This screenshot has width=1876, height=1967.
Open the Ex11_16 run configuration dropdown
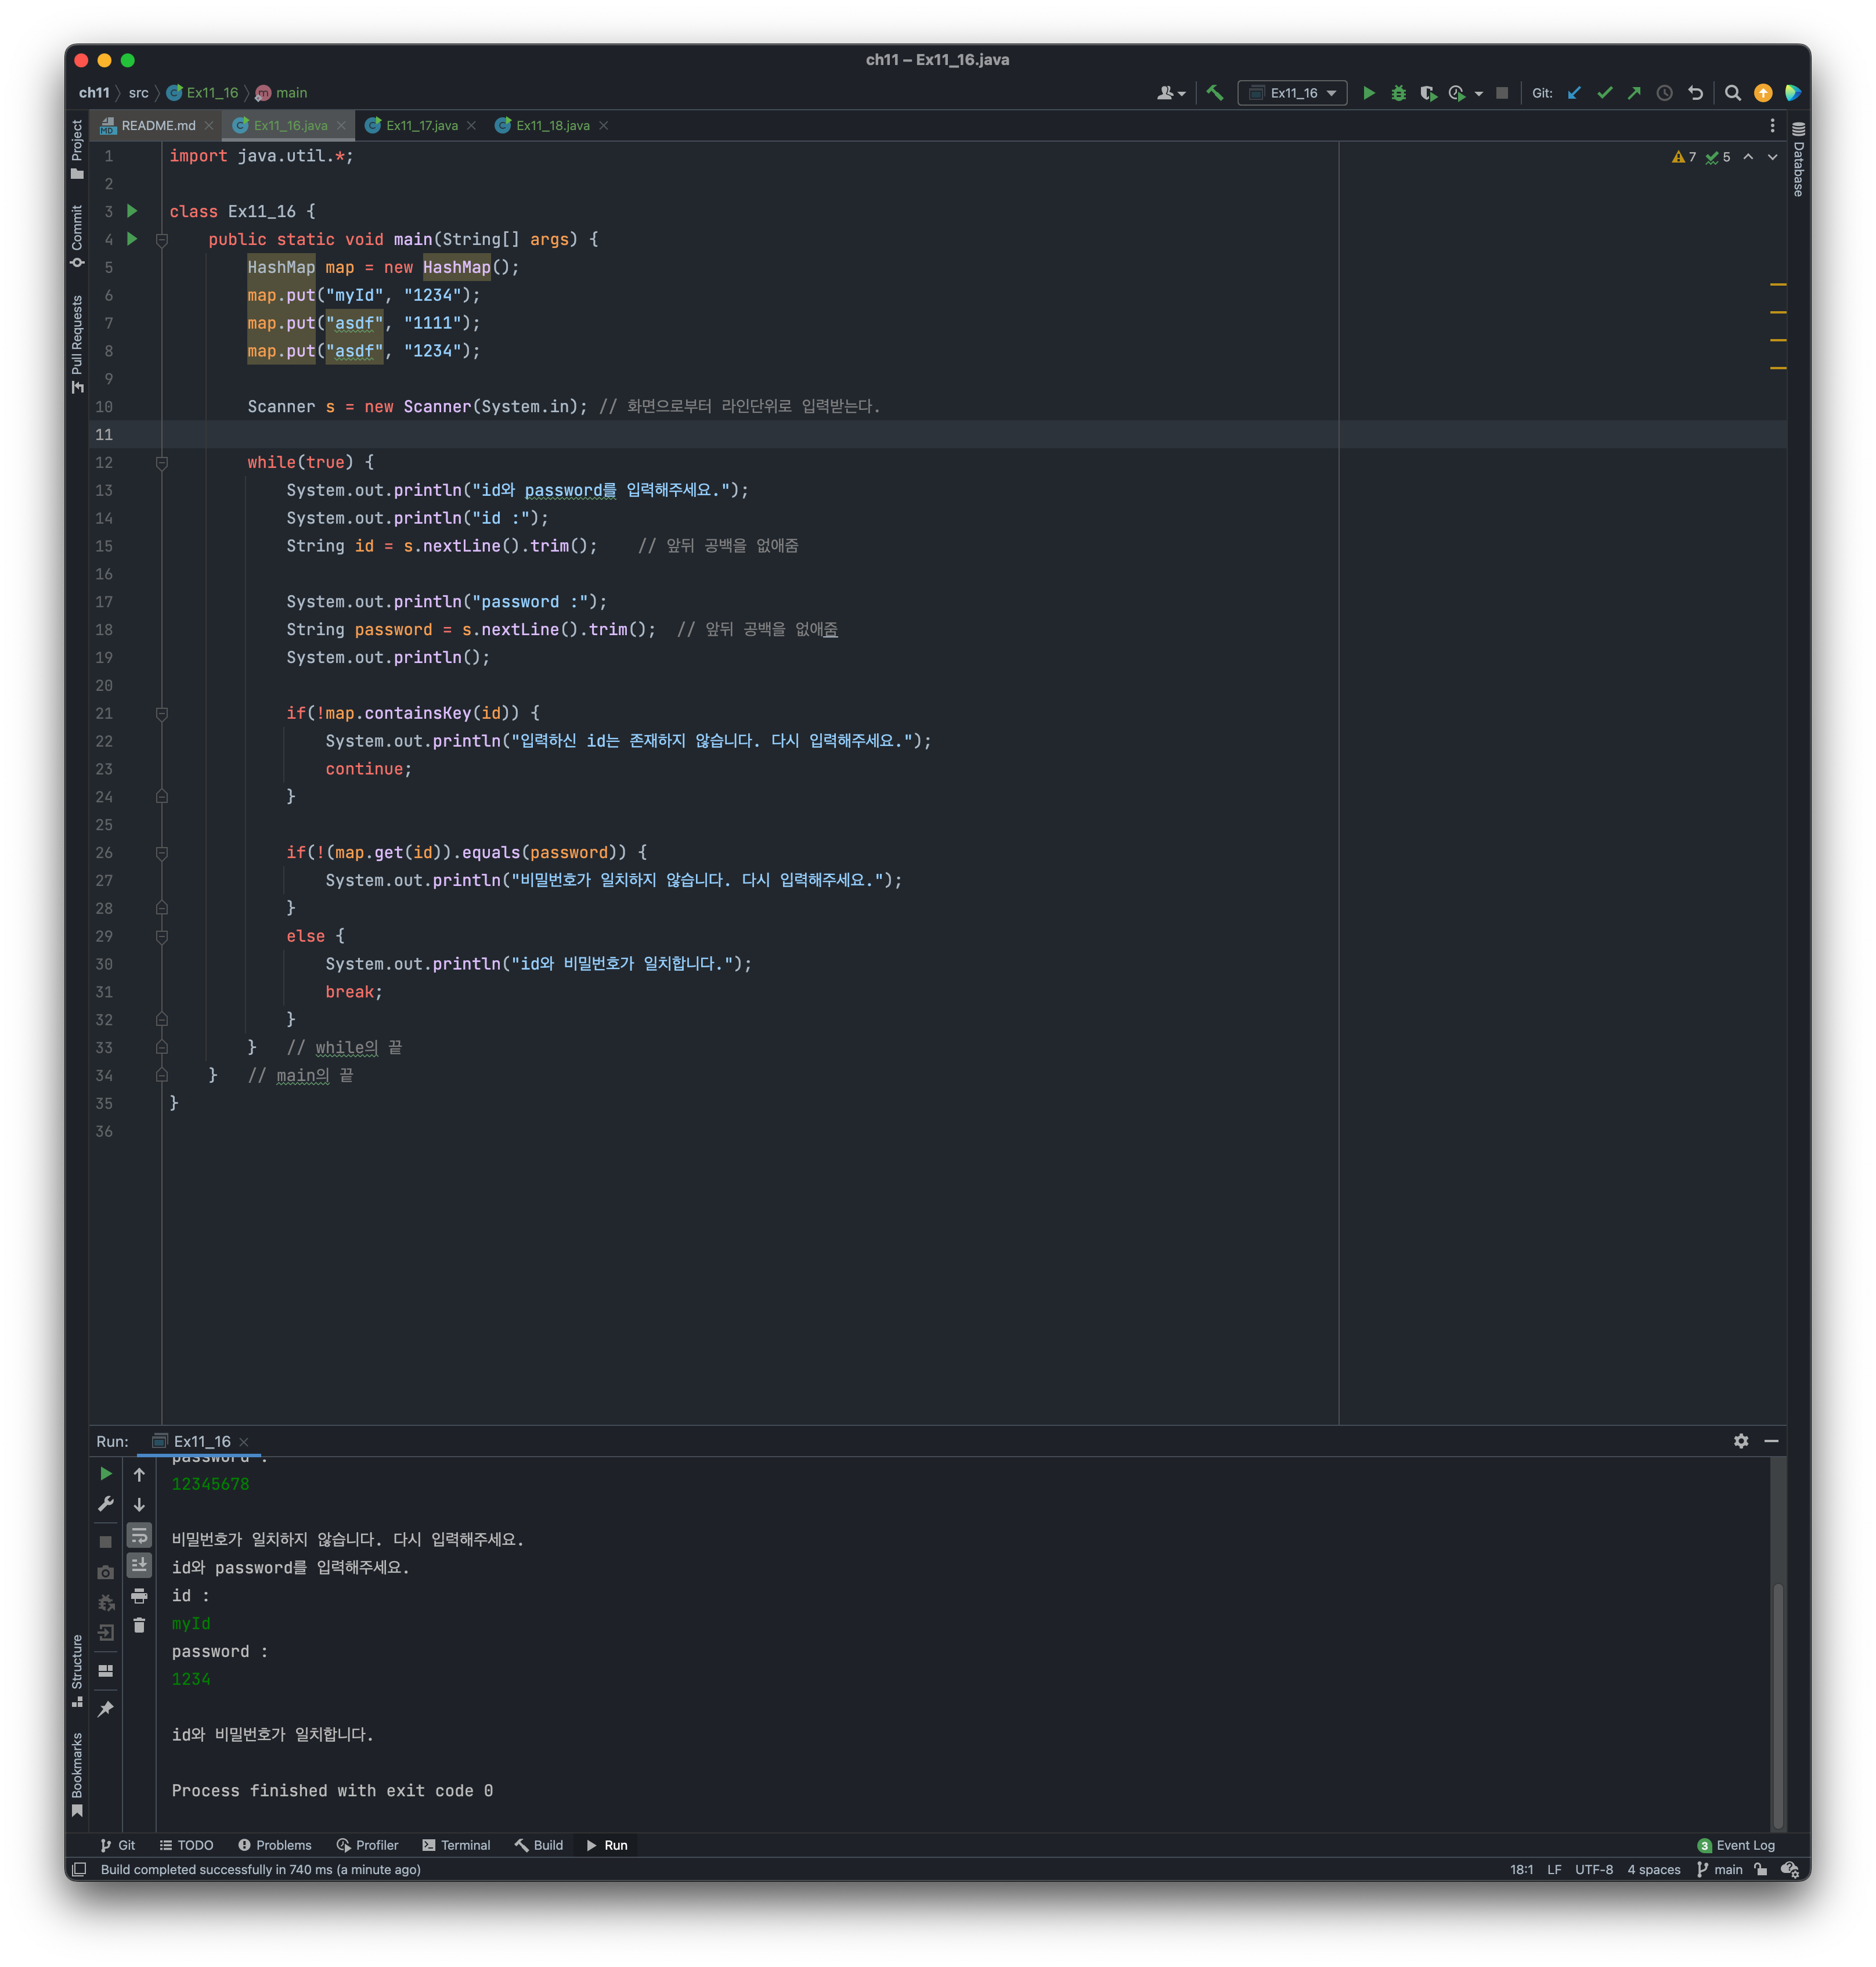coord(1292,93)
